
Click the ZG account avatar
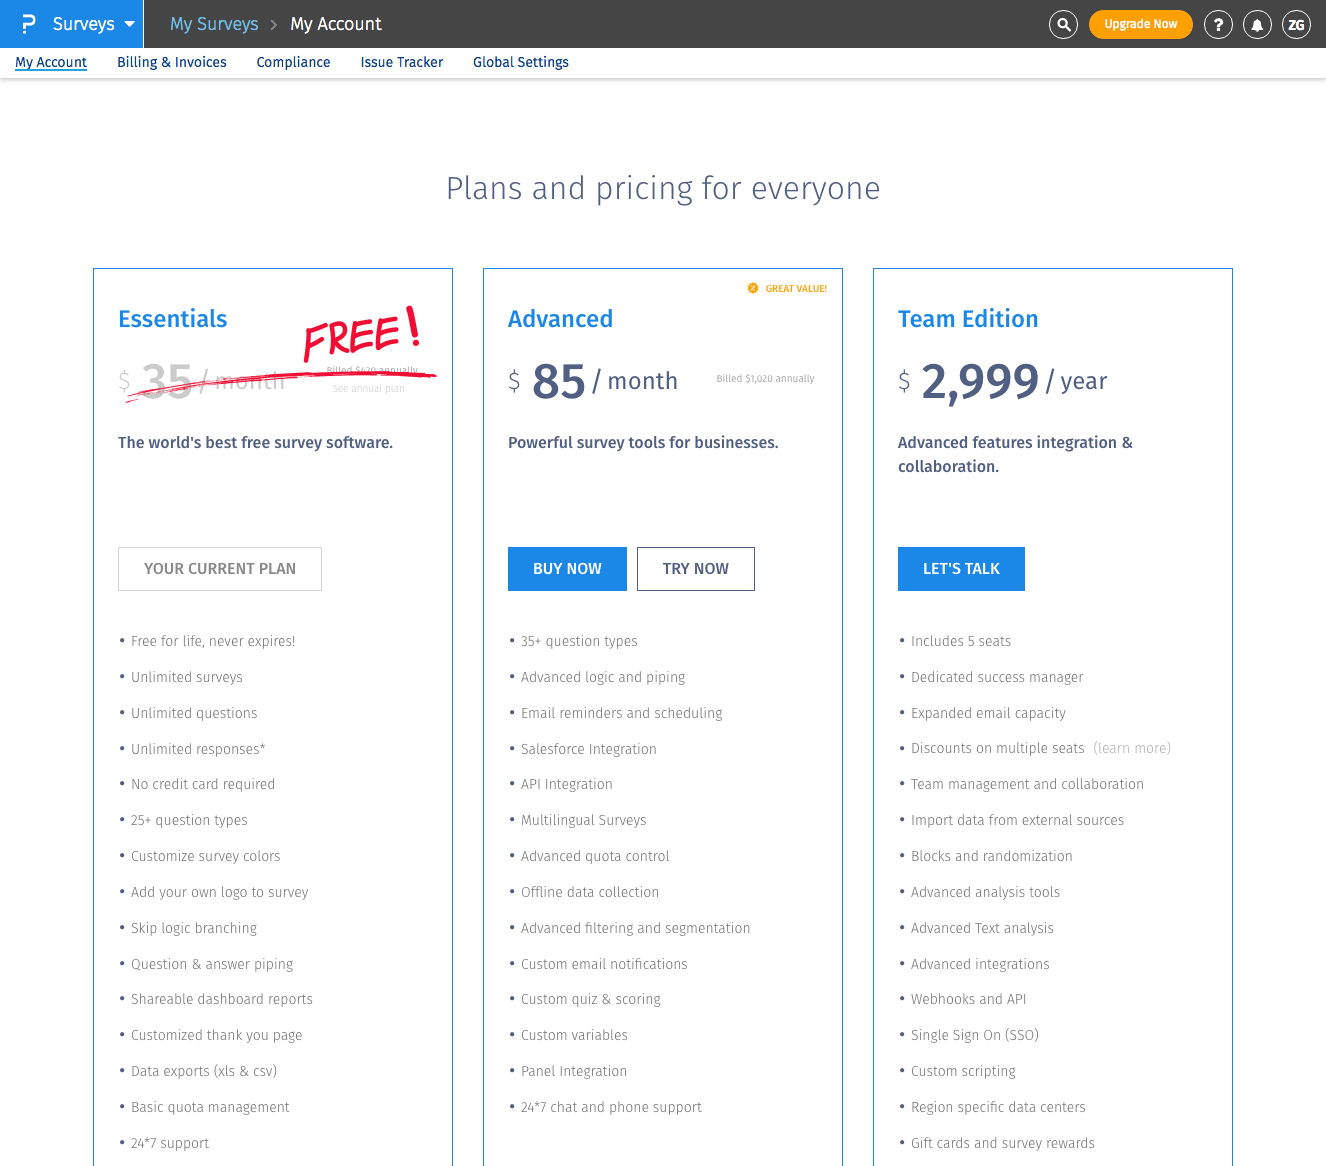[1296, 24]
